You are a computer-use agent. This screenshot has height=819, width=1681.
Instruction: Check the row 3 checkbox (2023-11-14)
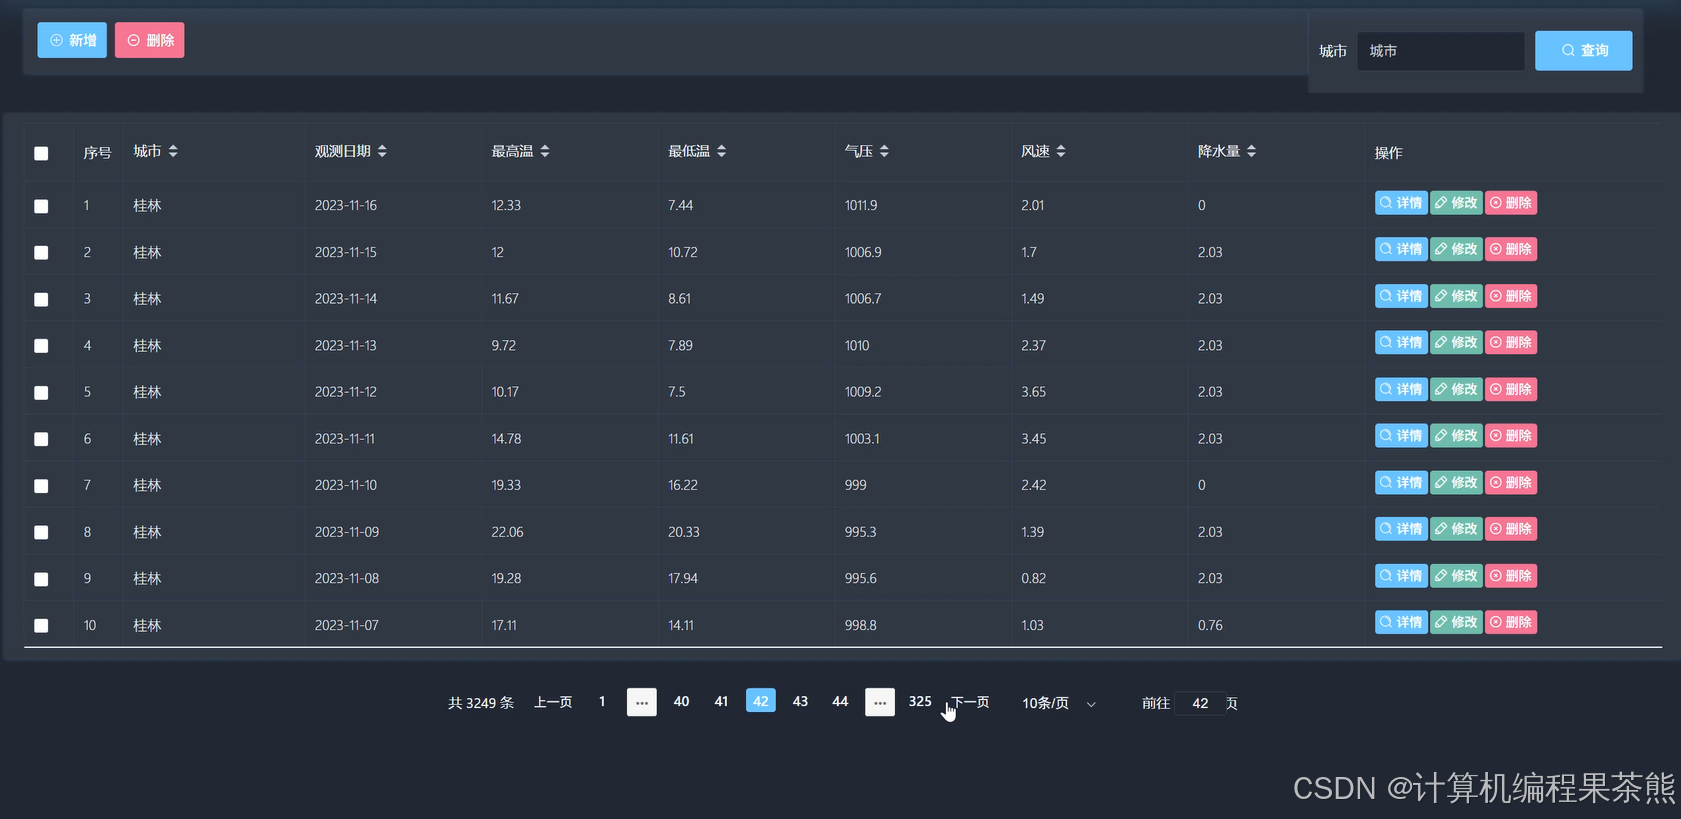[41, 299]
